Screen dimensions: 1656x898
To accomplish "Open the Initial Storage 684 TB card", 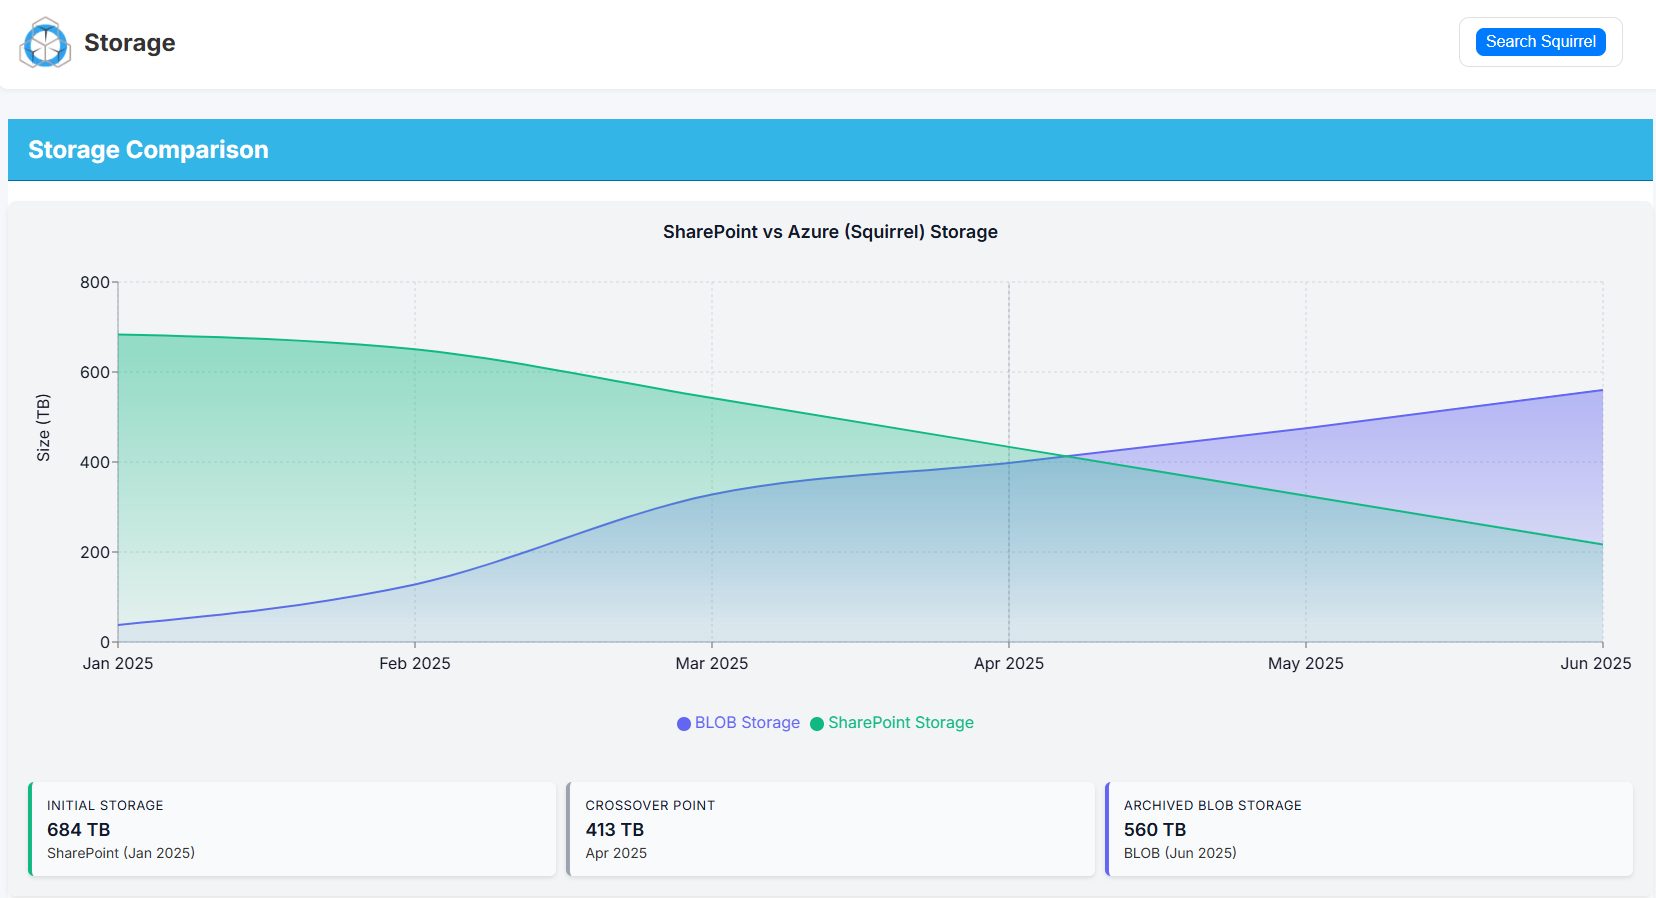I will [x=292, y=829].
